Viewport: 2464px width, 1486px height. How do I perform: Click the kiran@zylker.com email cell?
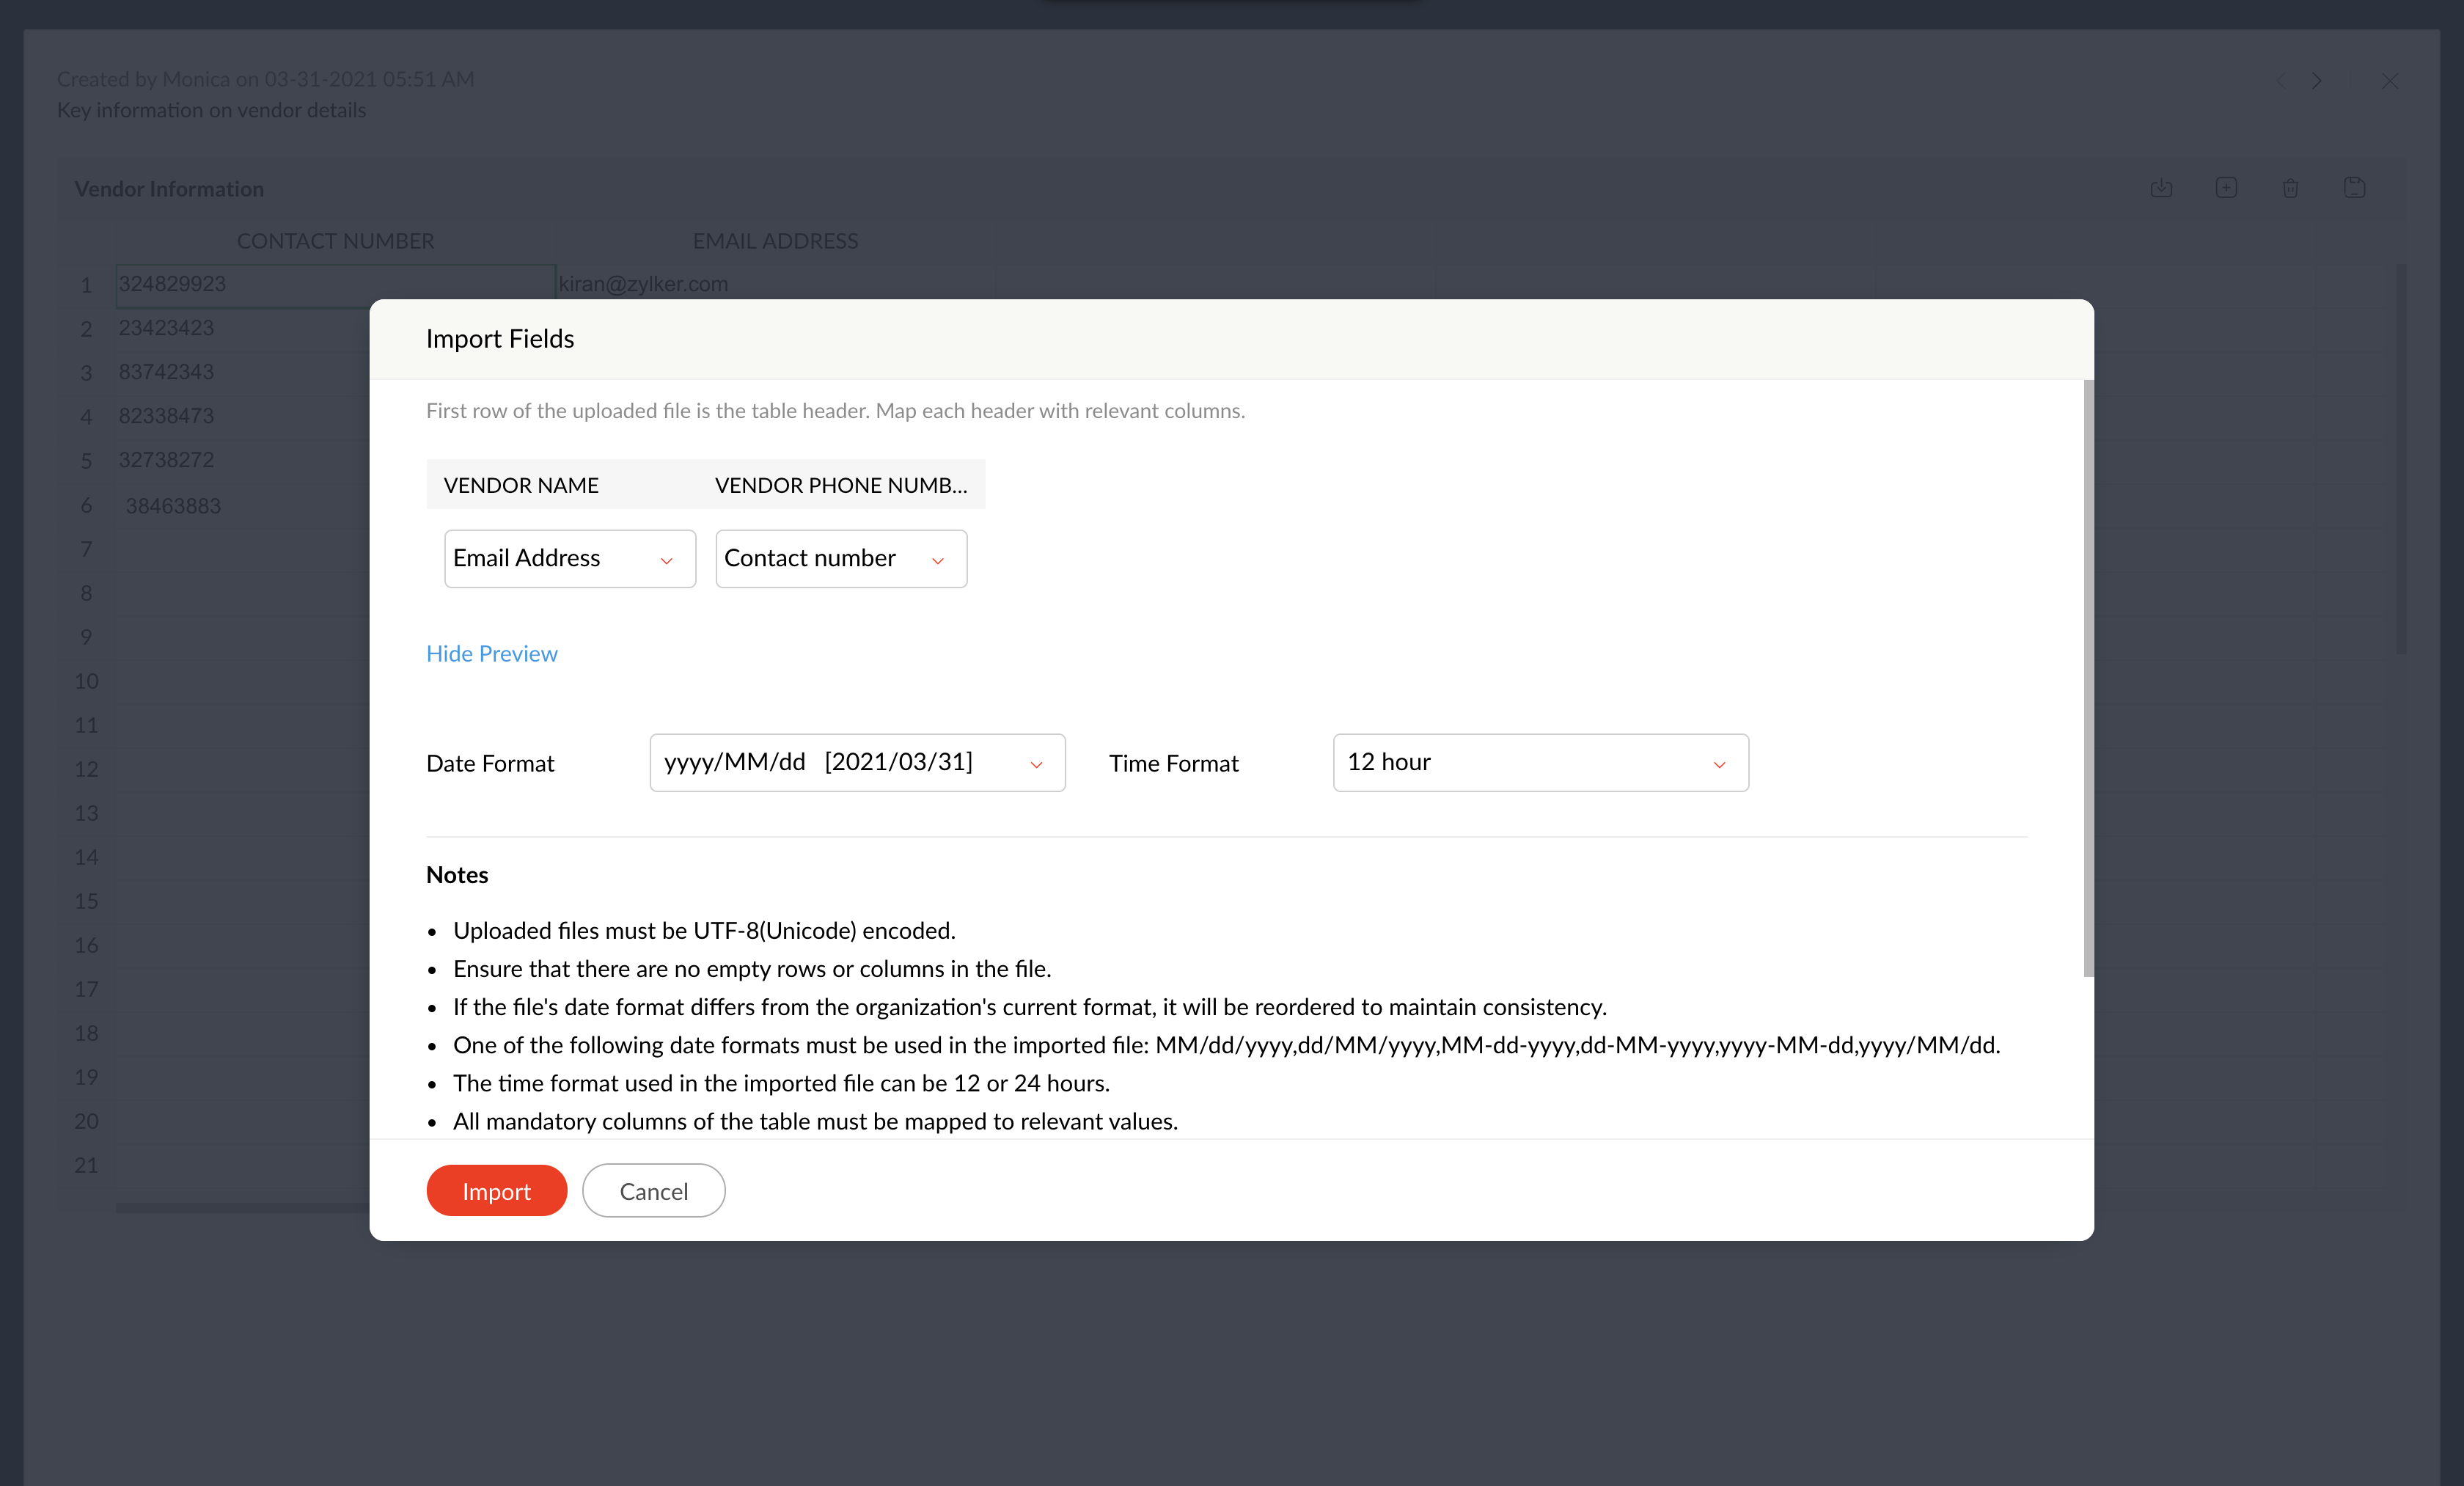click(643, 284)
